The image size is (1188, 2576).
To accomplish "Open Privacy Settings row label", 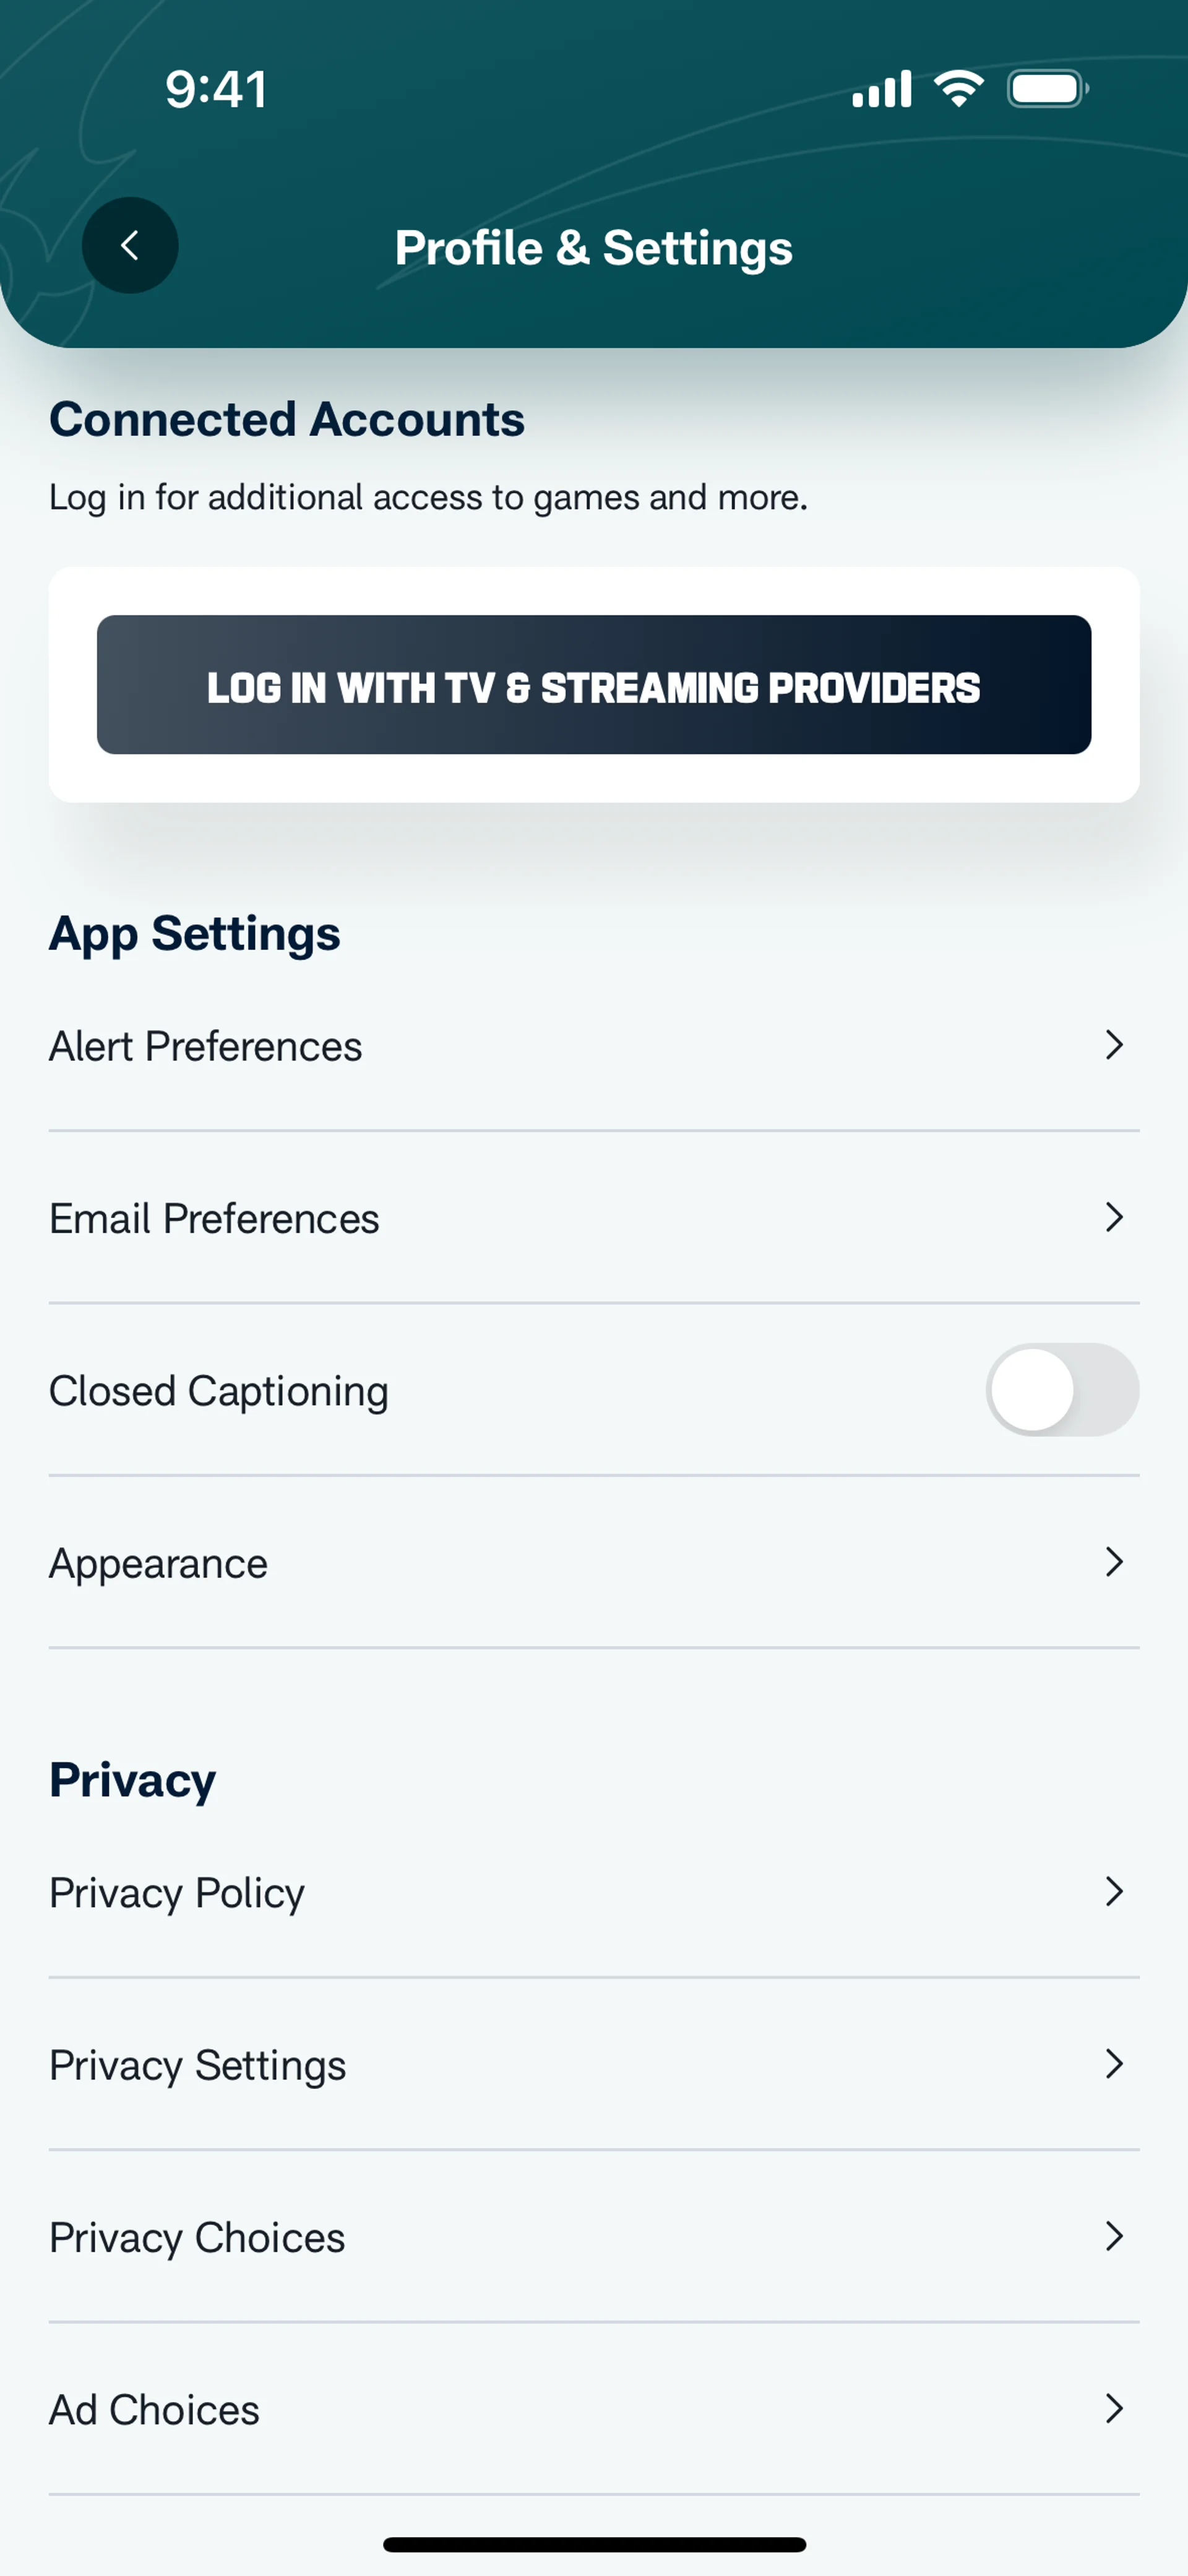I will pyautogui.click(x=198, y=2066).
